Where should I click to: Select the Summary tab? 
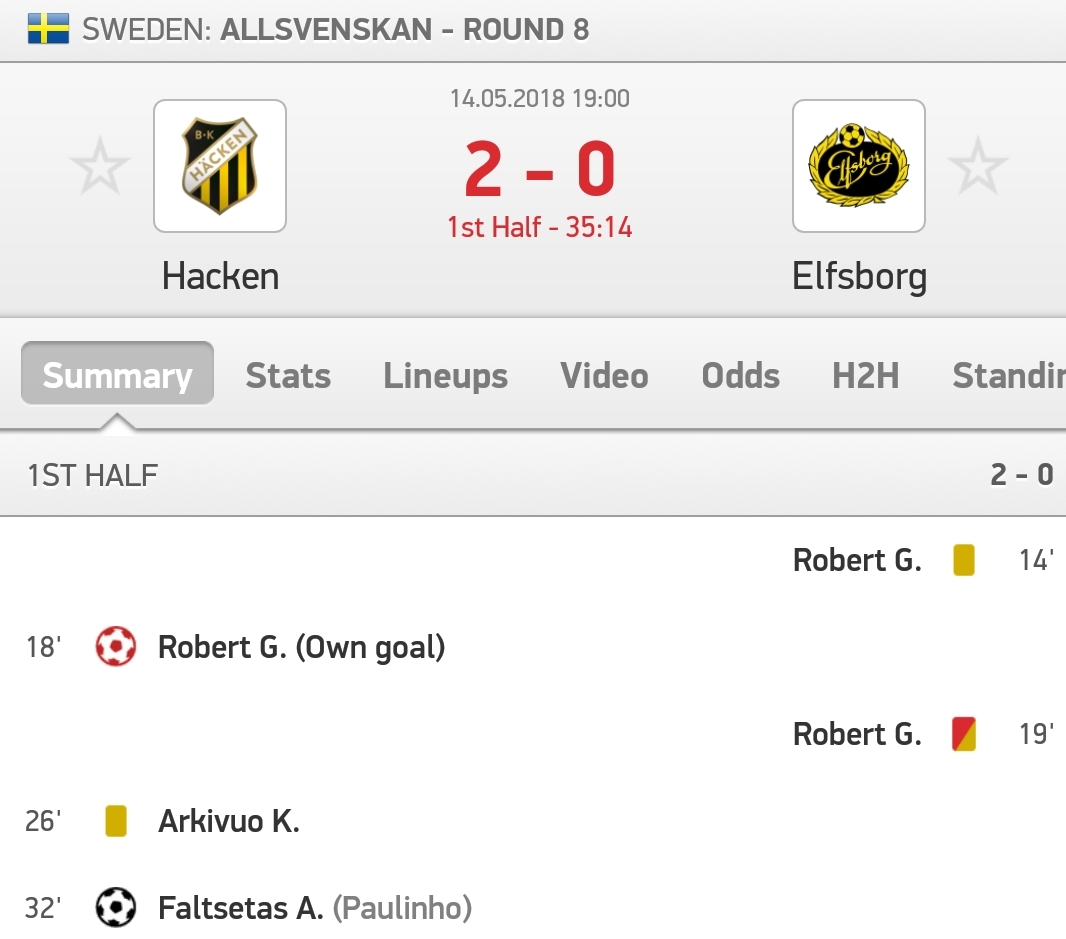click(118, 373)
